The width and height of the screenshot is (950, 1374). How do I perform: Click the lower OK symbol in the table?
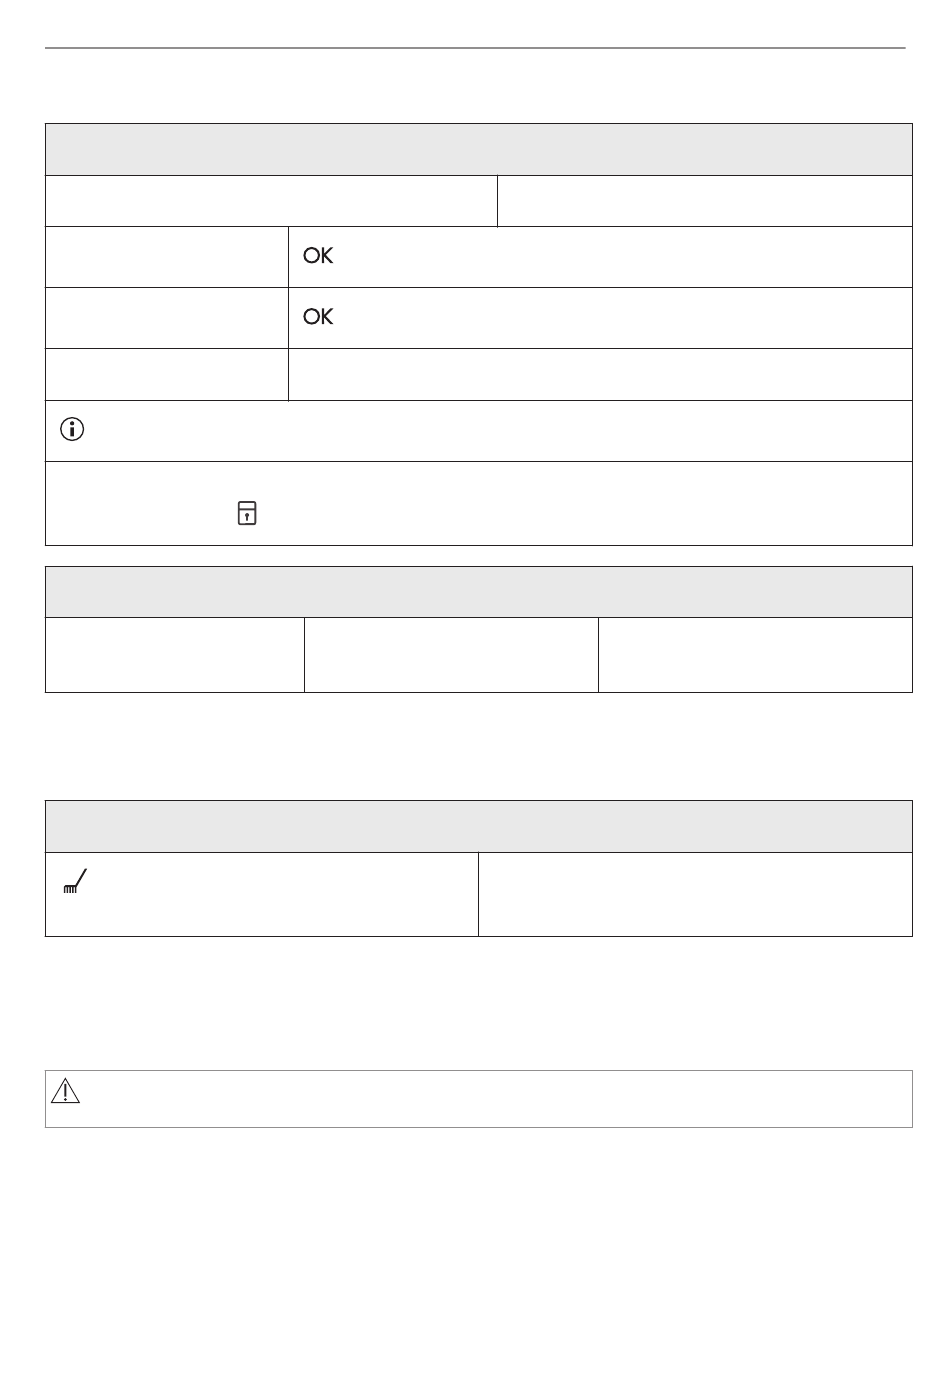tap(318, 317)
